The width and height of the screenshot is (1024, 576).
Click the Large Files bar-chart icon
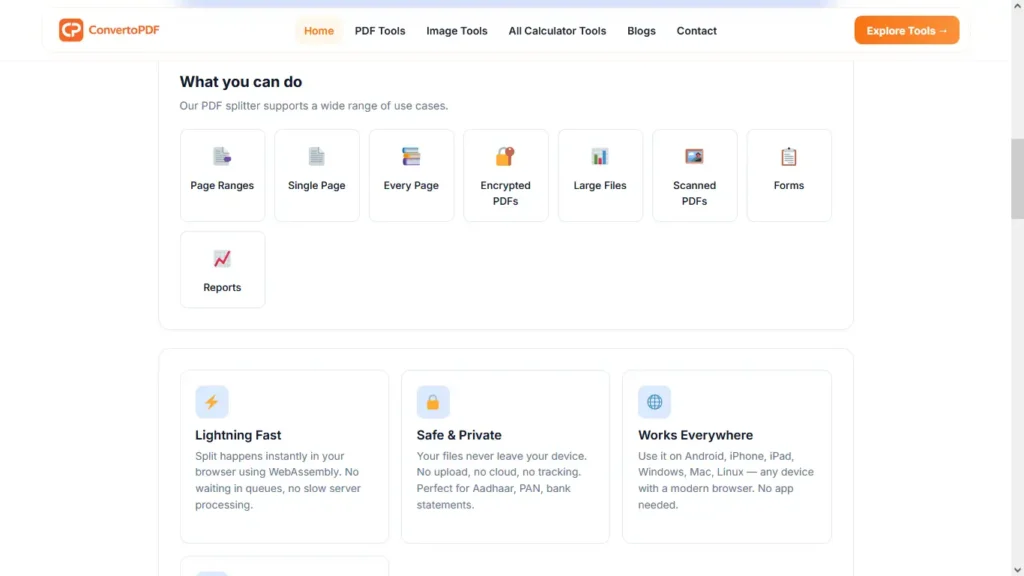(x=600, y=157)
